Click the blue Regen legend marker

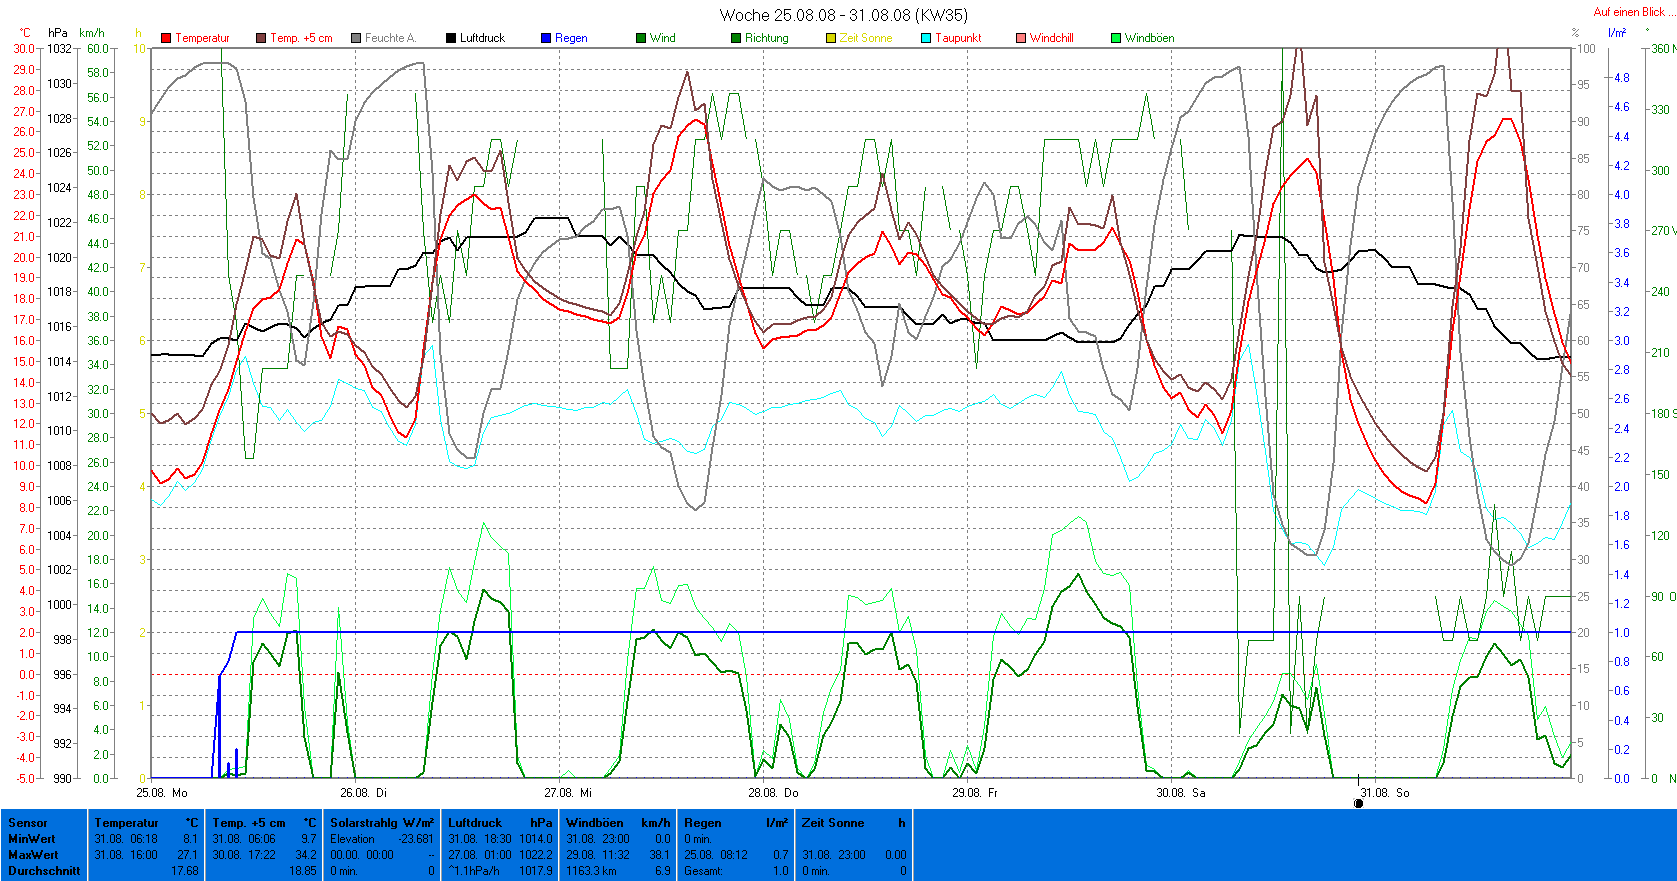coord(546,38)
